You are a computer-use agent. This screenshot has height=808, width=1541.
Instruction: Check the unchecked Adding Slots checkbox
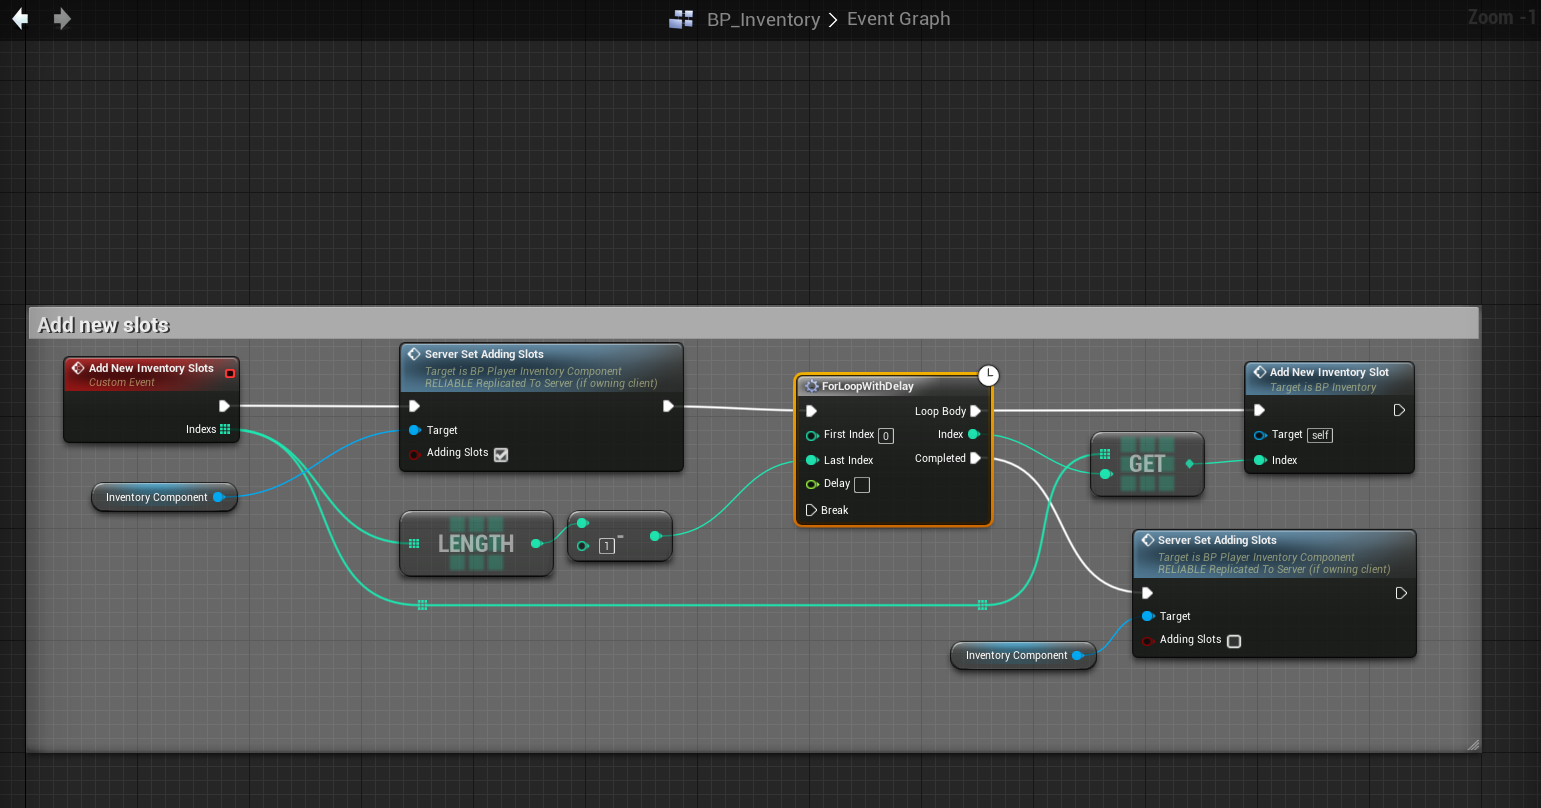click(x=1234, y=641)
